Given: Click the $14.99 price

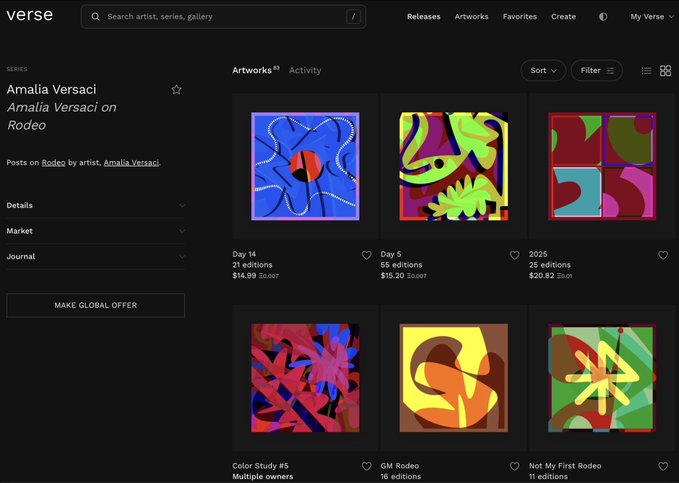Looking at the screenshot, I should tap(244, 276).
